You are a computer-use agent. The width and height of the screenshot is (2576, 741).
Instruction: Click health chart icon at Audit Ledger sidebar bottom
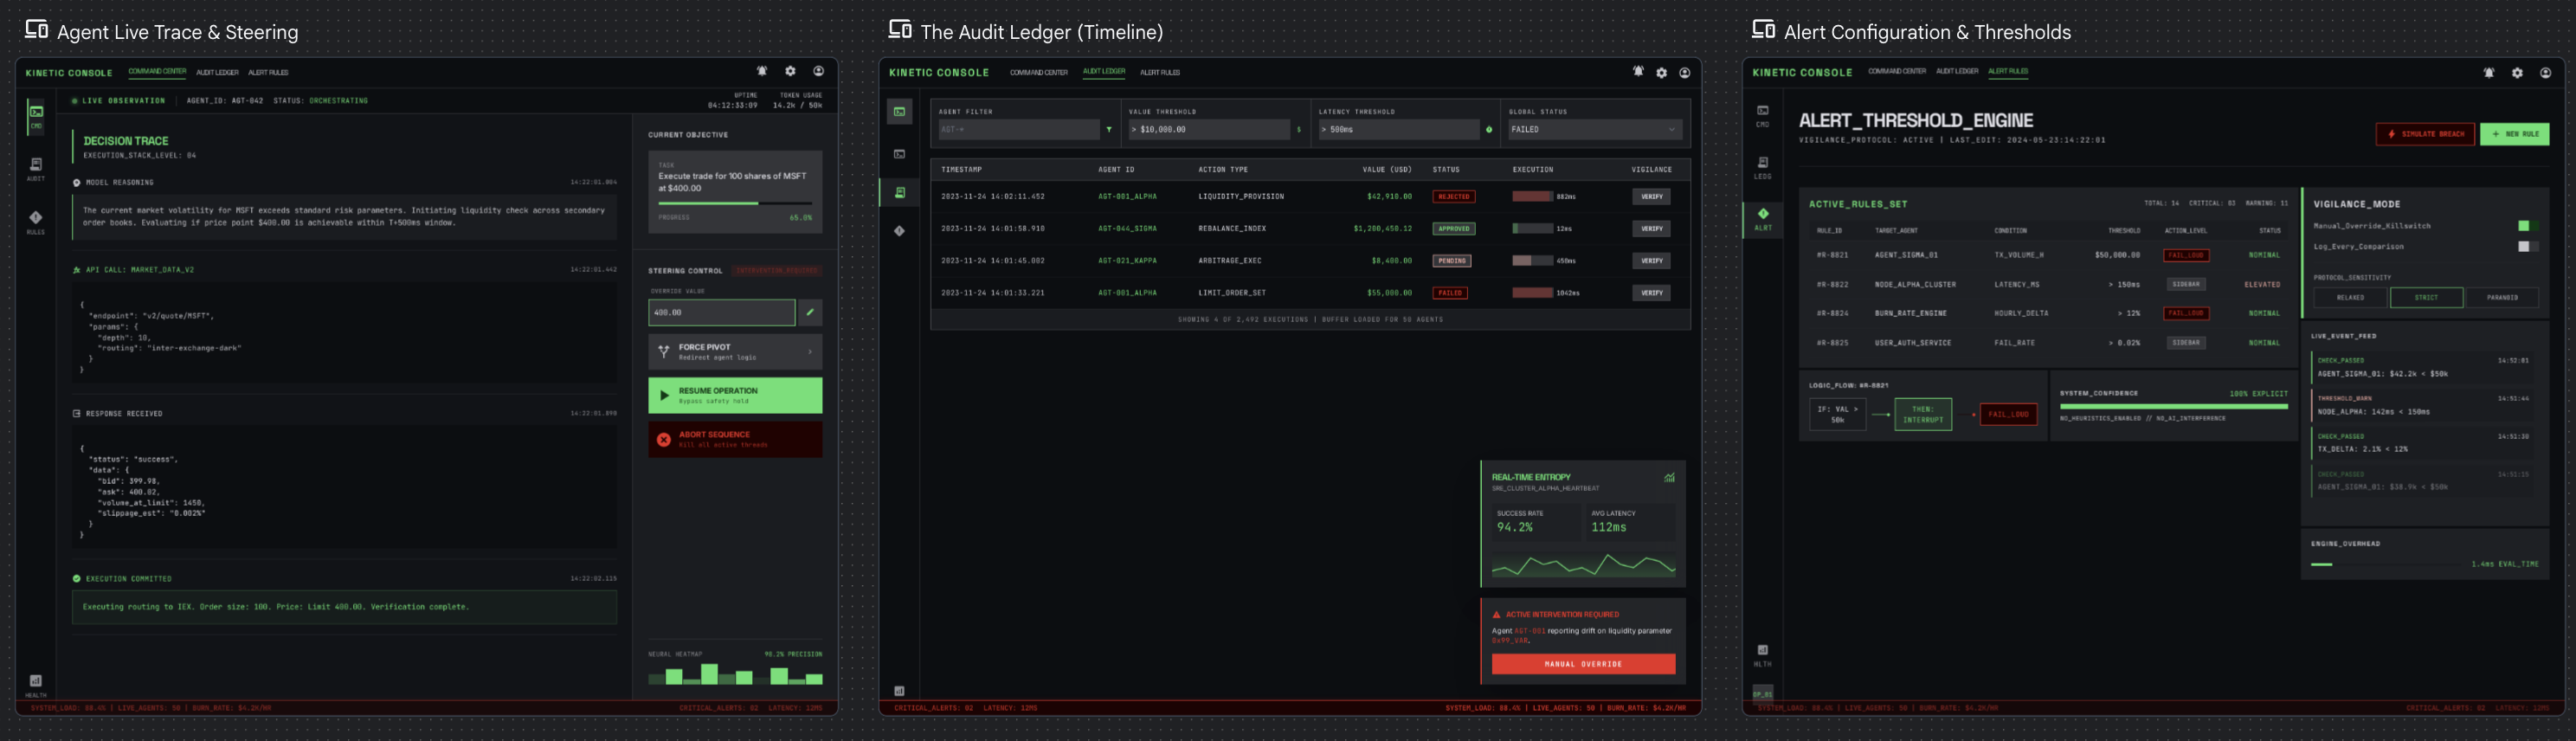tap(899, 690)
